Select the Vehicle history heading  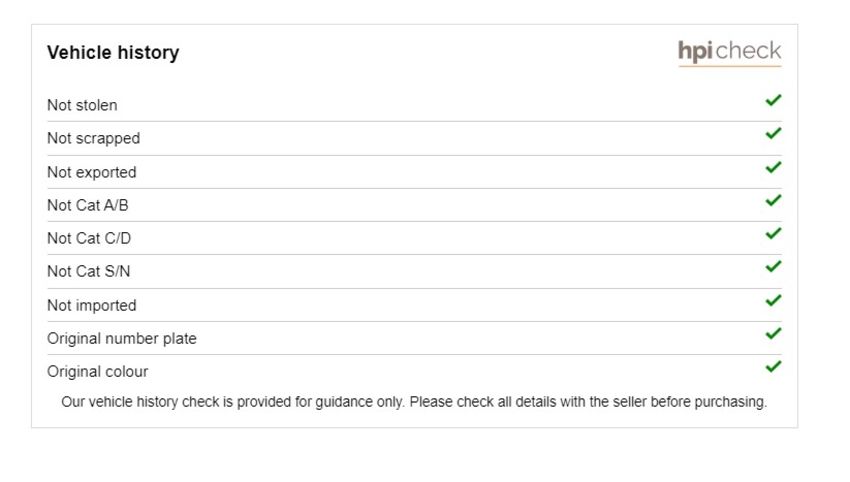point(113,53)
